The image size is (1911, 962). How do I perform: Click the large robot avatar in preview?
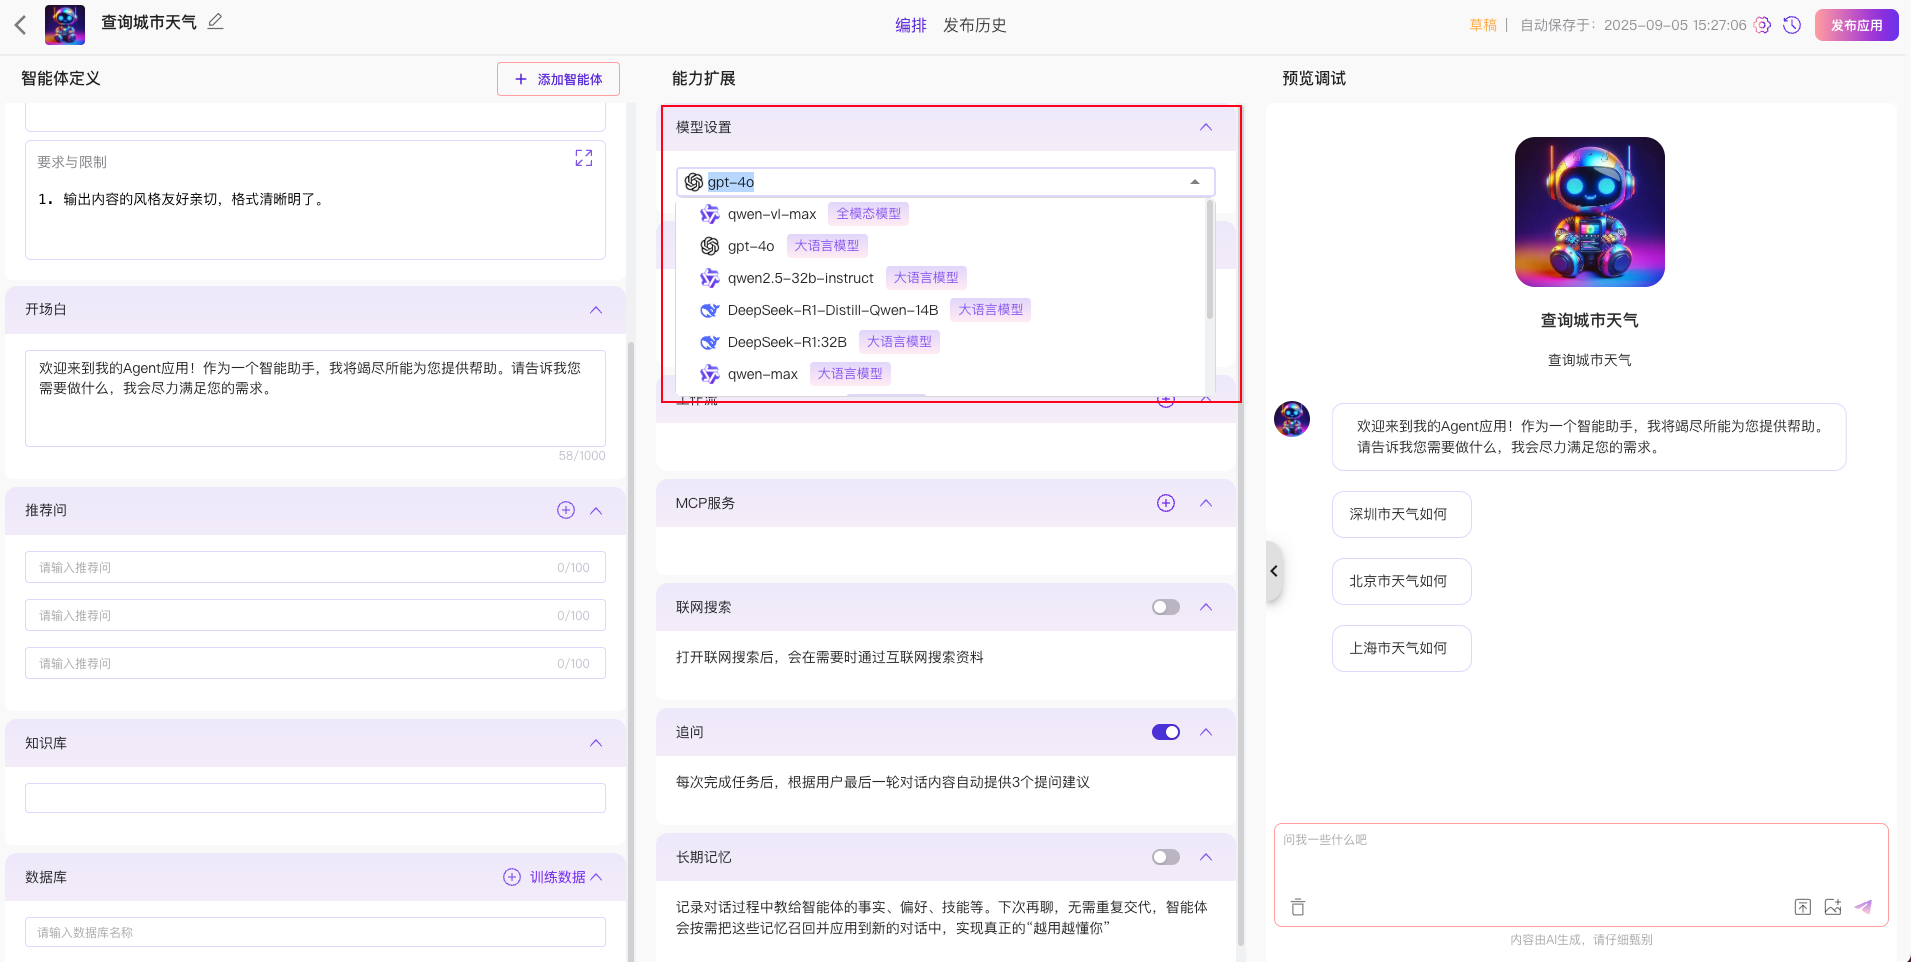click(x=1589, y=212)
